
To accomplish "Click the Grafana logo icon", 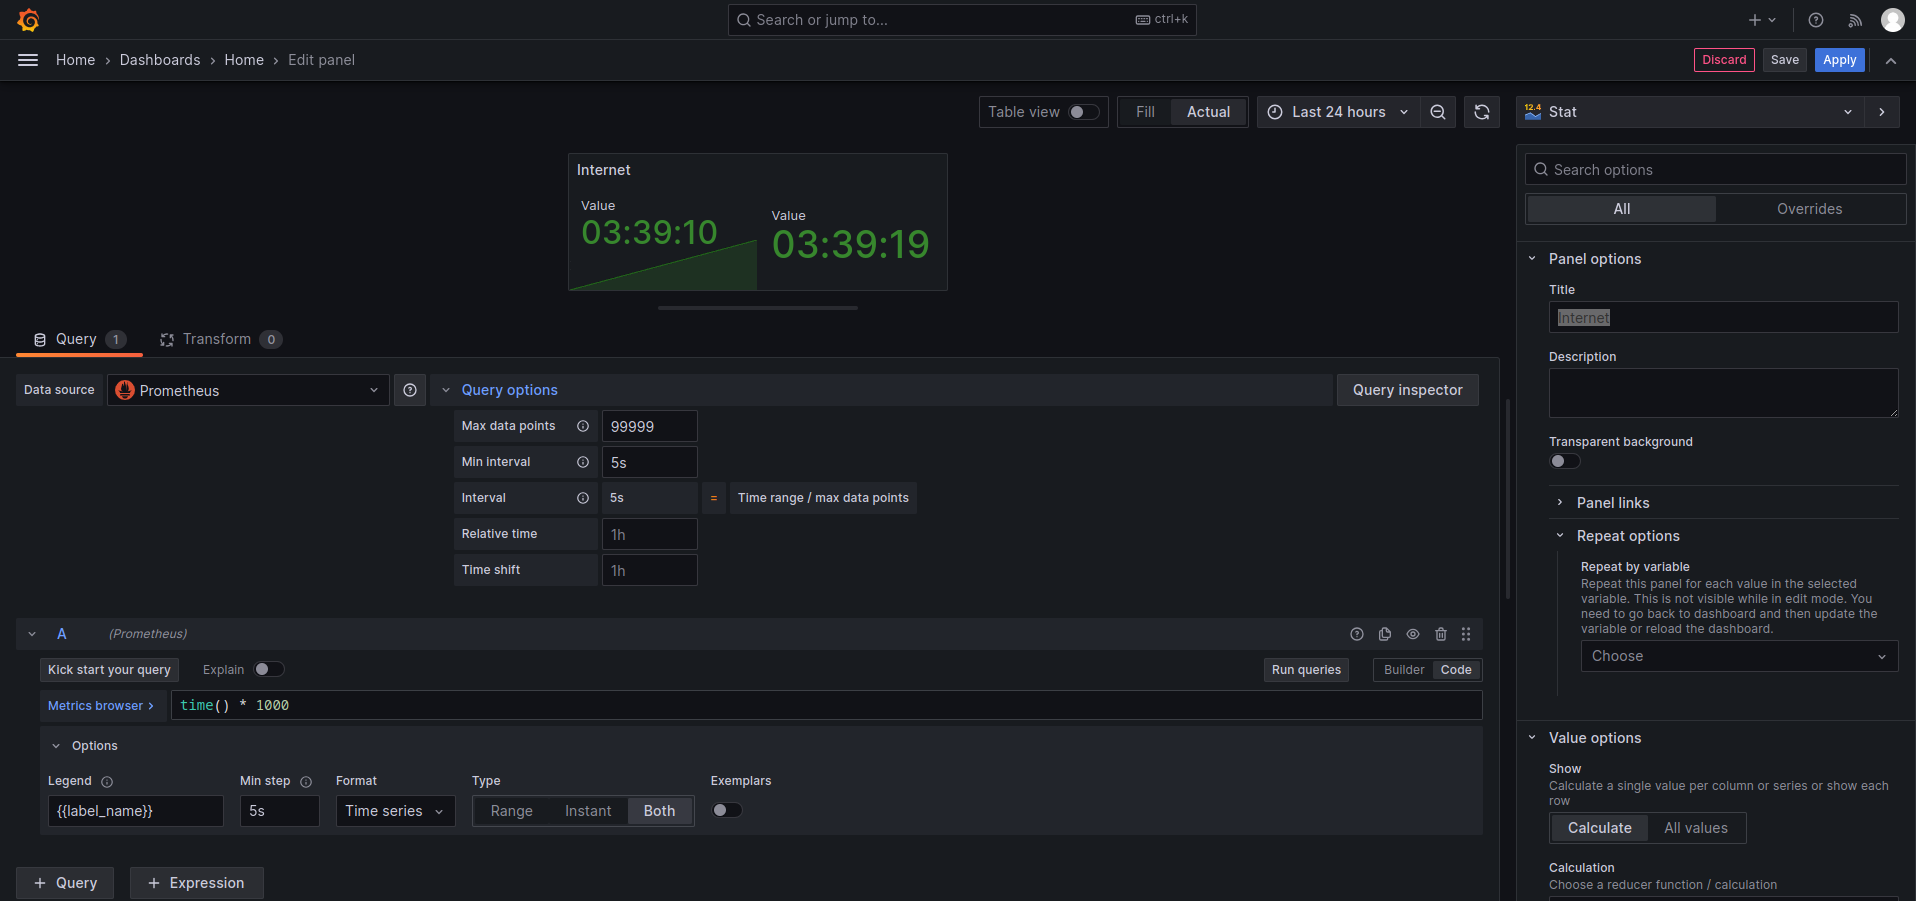I will click(x=28, y=20).
